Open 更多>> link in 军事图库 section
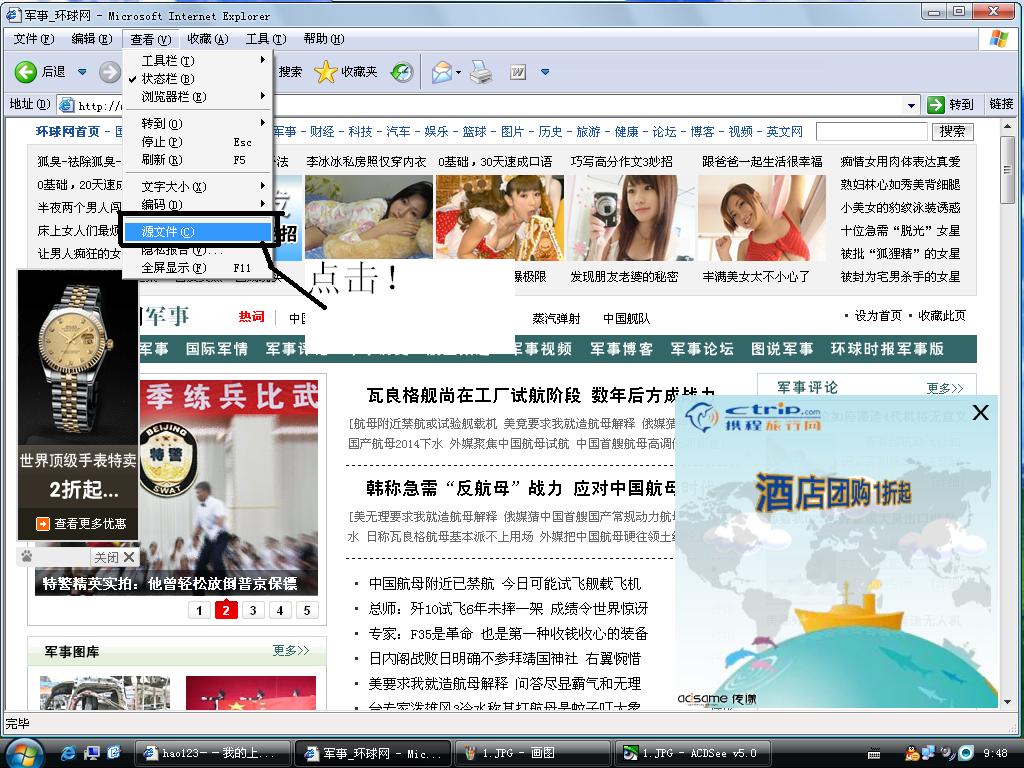 click(291, 650)
